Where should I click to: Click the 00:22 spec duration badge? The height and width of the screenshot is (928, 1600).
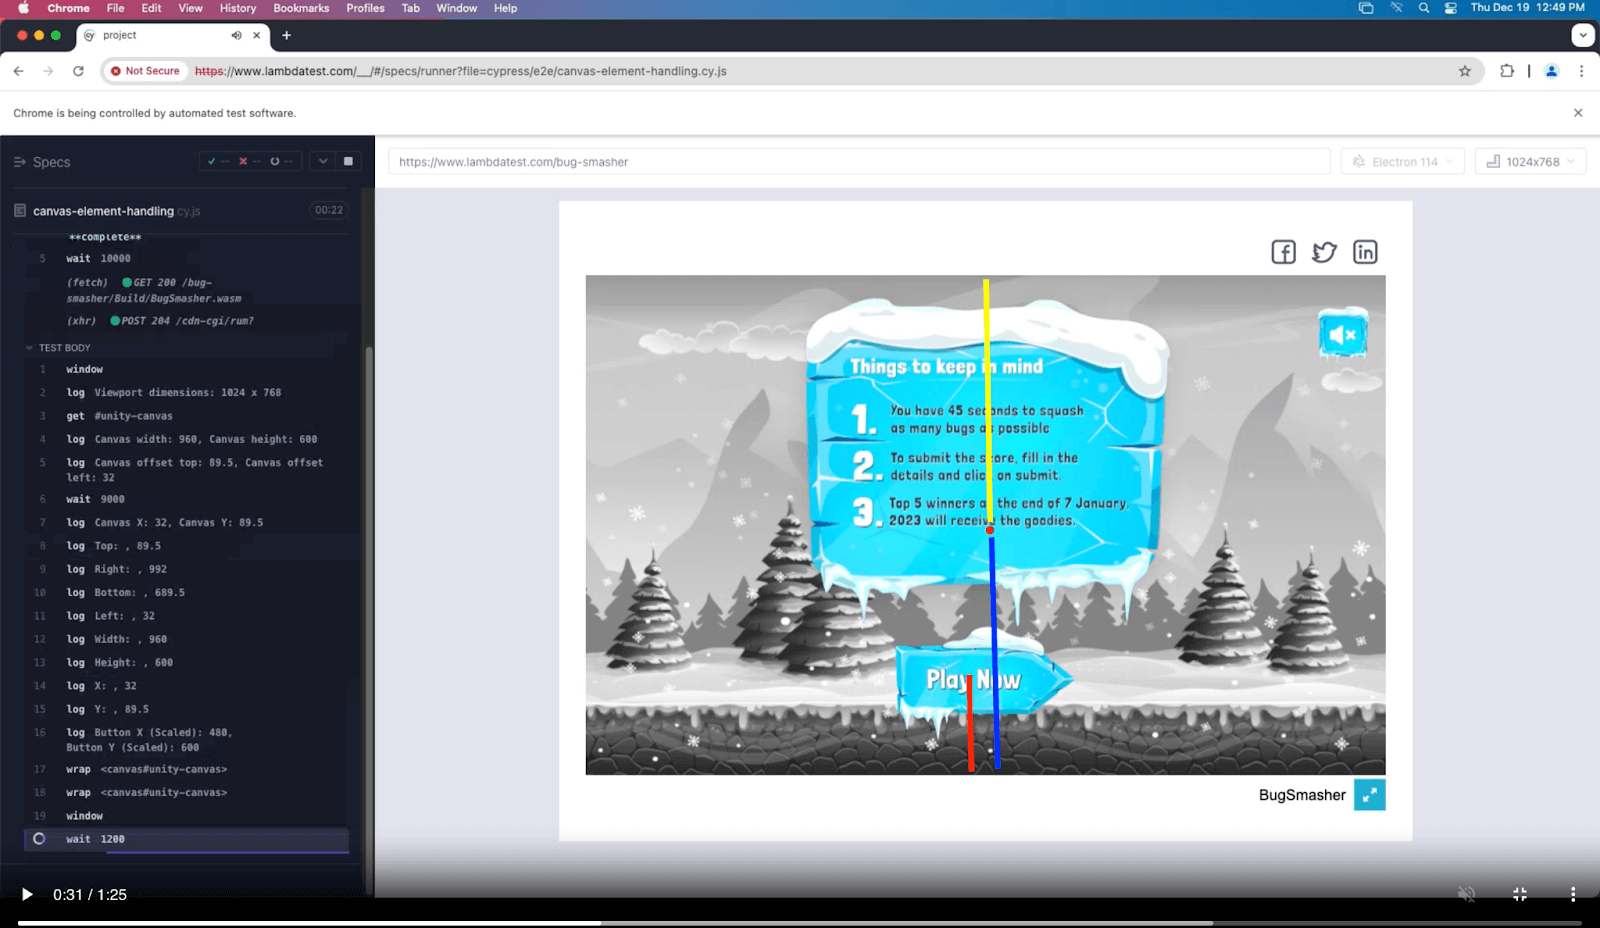click(329, 210)
